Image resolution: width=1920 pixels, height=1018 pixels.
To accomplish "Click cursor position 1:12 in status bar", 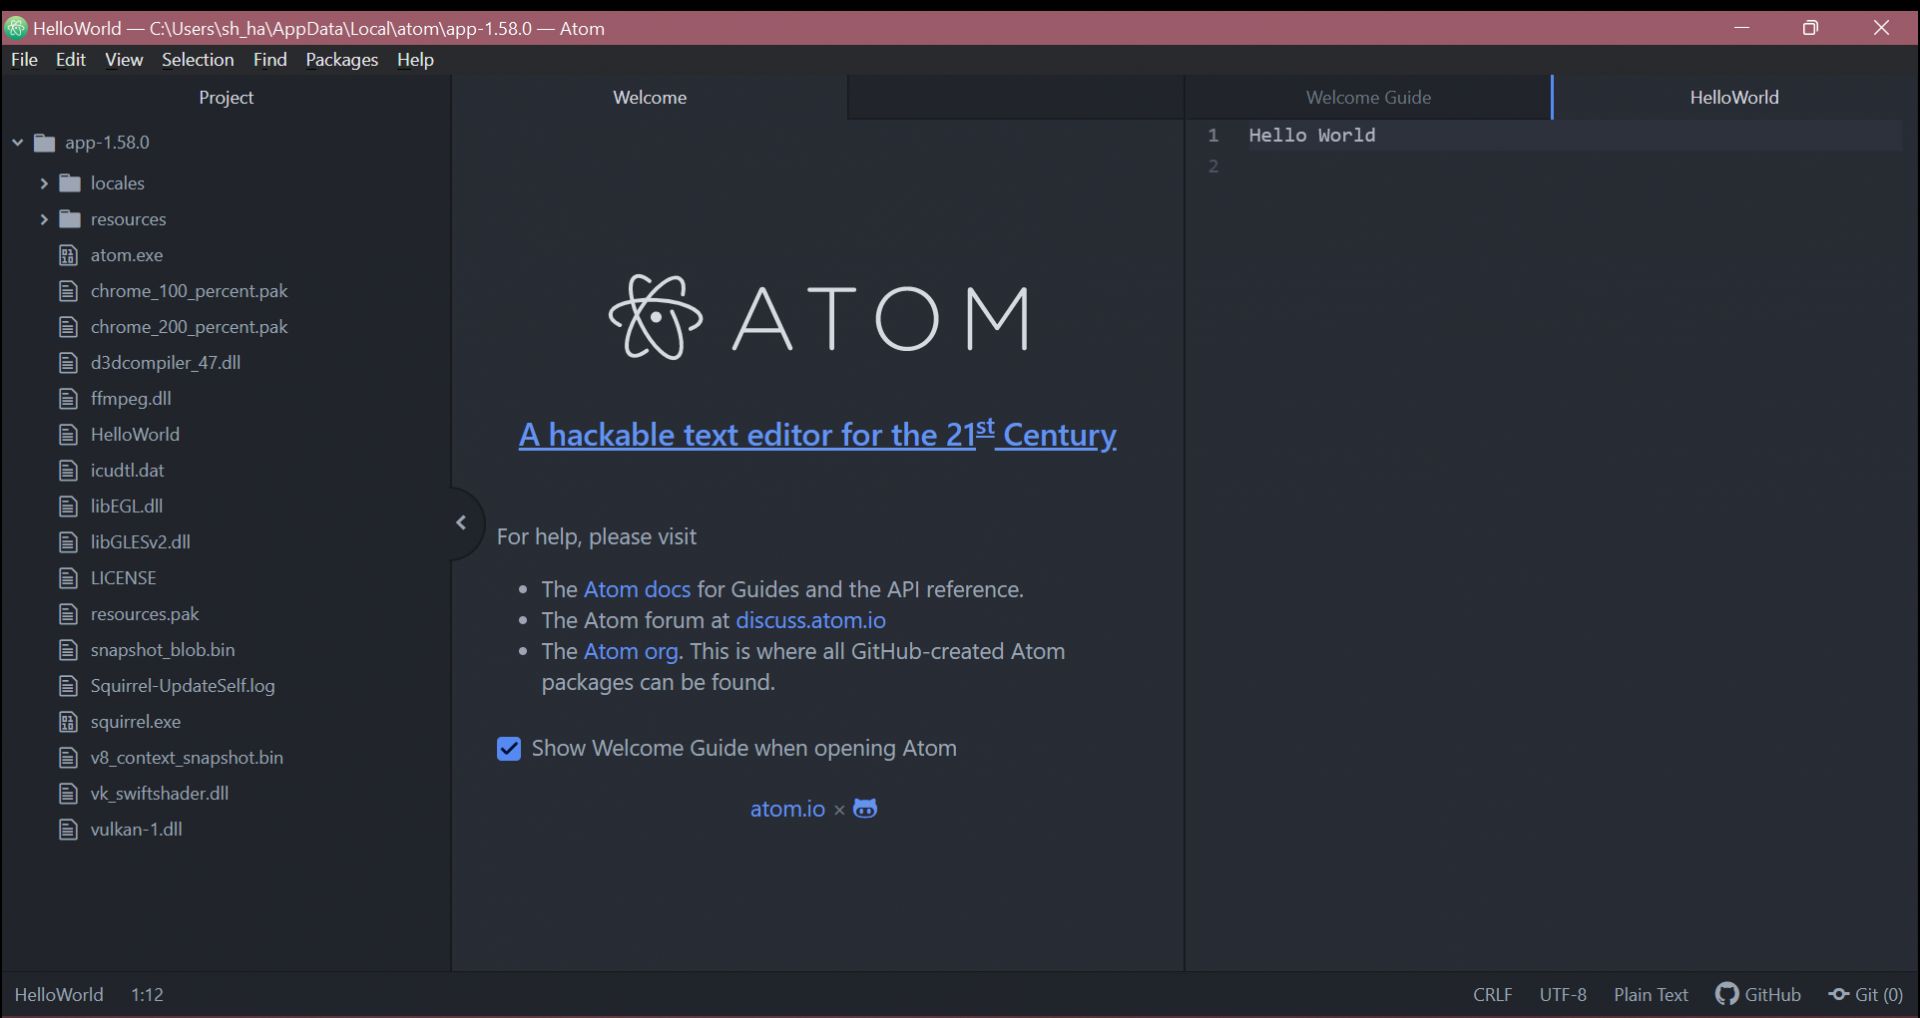I will pos(147,994).
